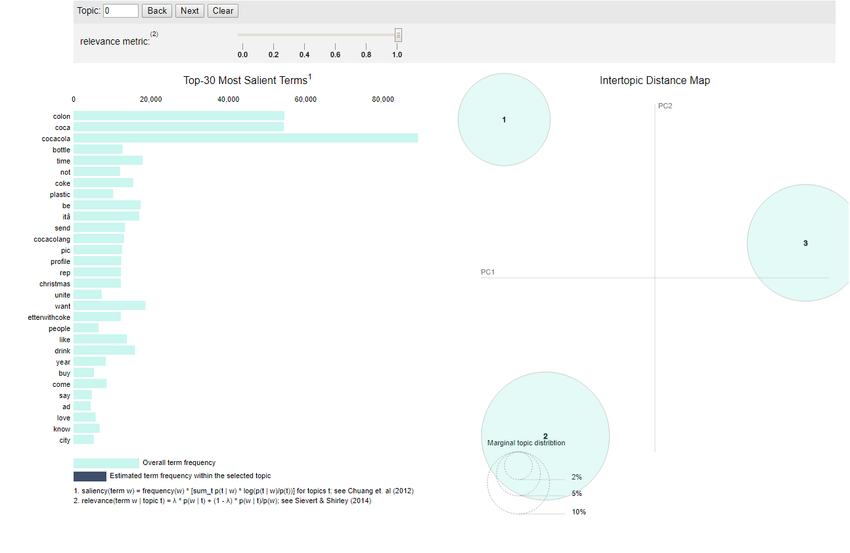Click the 'like' term label
The width and height of the screenshot is (850, 553).
65,339
